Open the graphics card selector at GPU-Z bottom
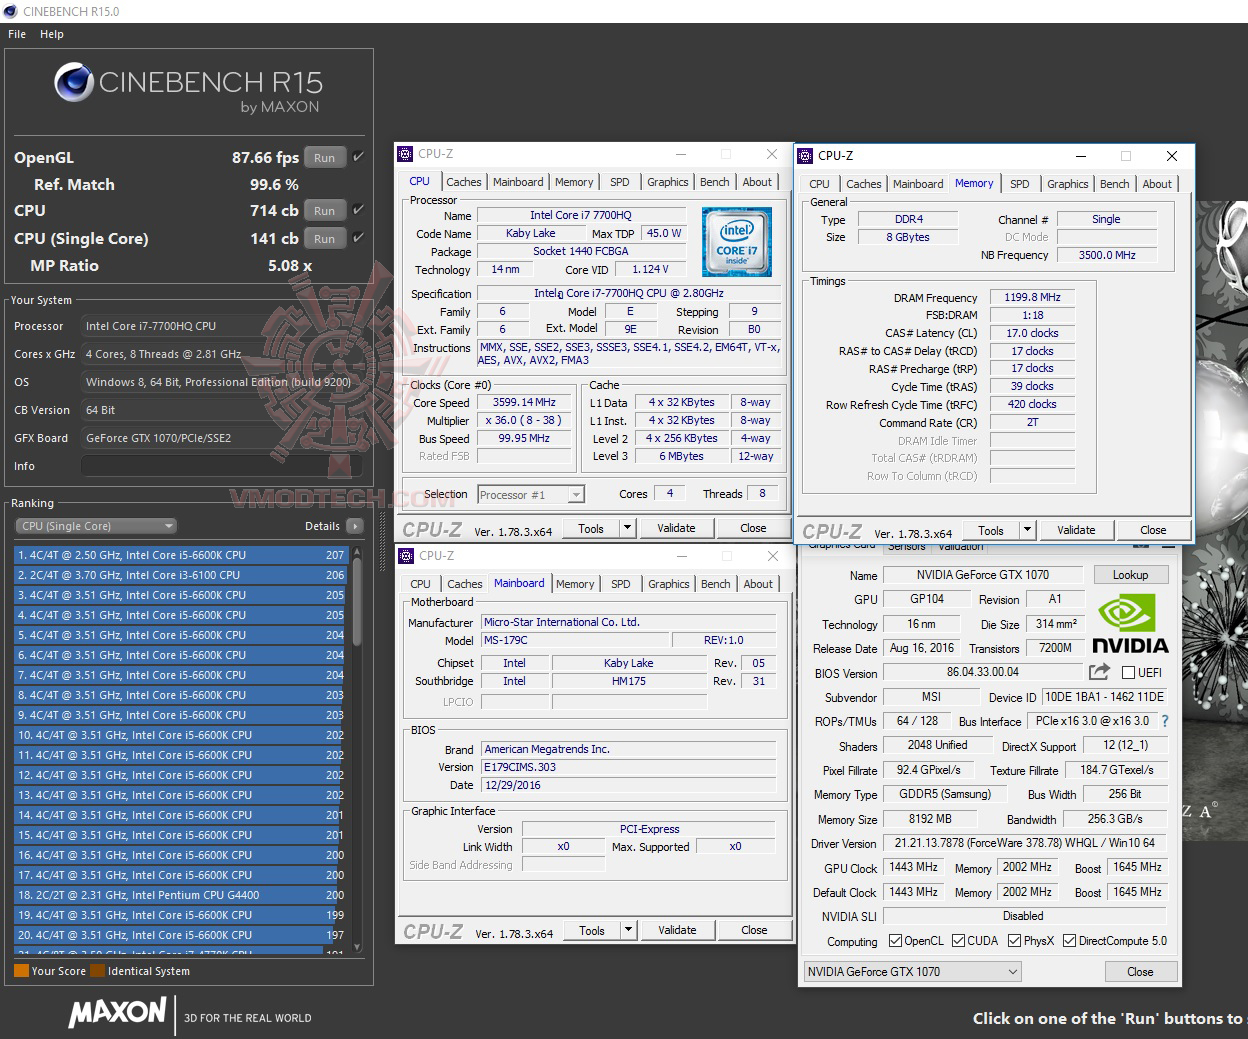1248x1039 pixels. point(910,971)
